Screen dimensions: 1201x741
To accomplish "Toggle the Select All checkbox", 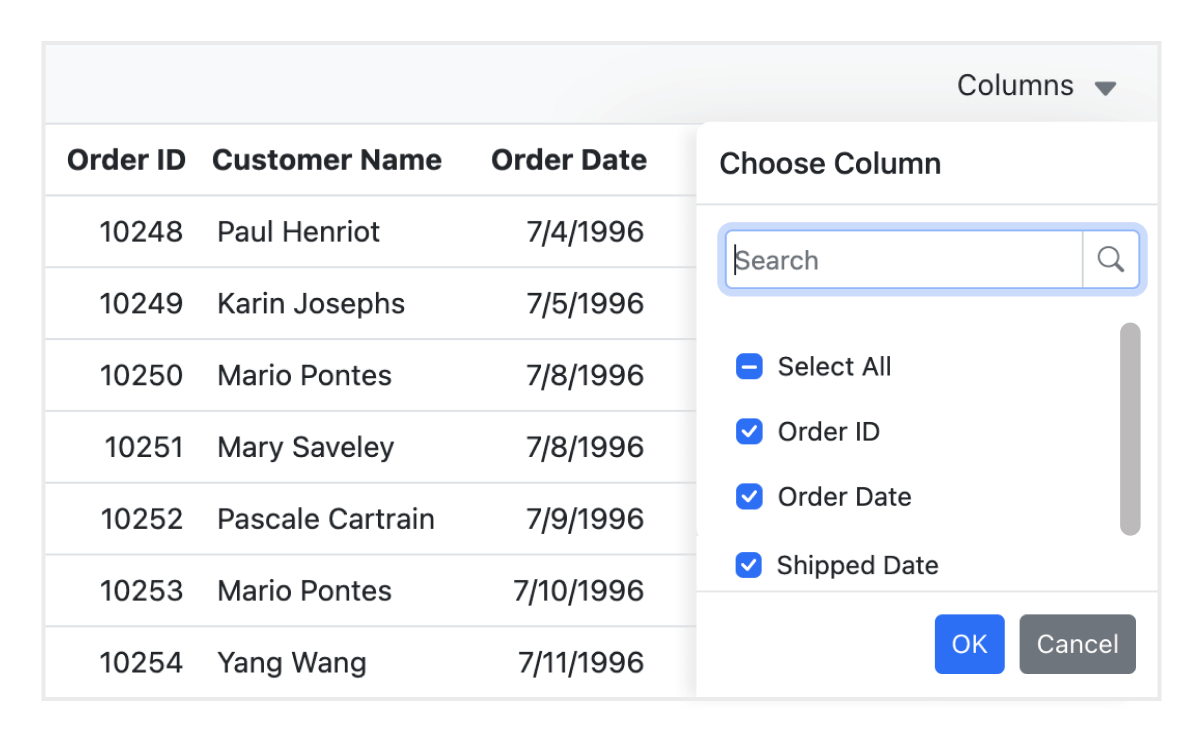I will click(x=749, y=367).
